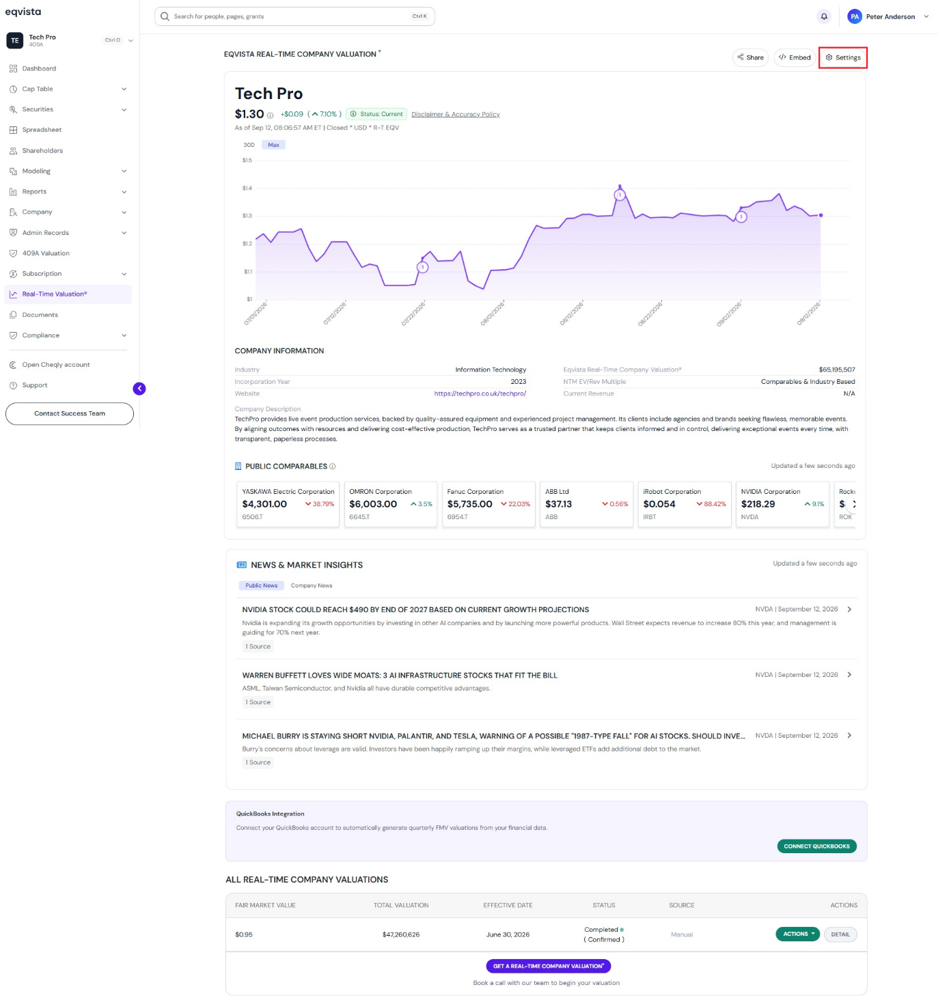This screenshot has width=938, height=998.
Task: Expand the Reports menu chevron
Action: coord(124,192)
